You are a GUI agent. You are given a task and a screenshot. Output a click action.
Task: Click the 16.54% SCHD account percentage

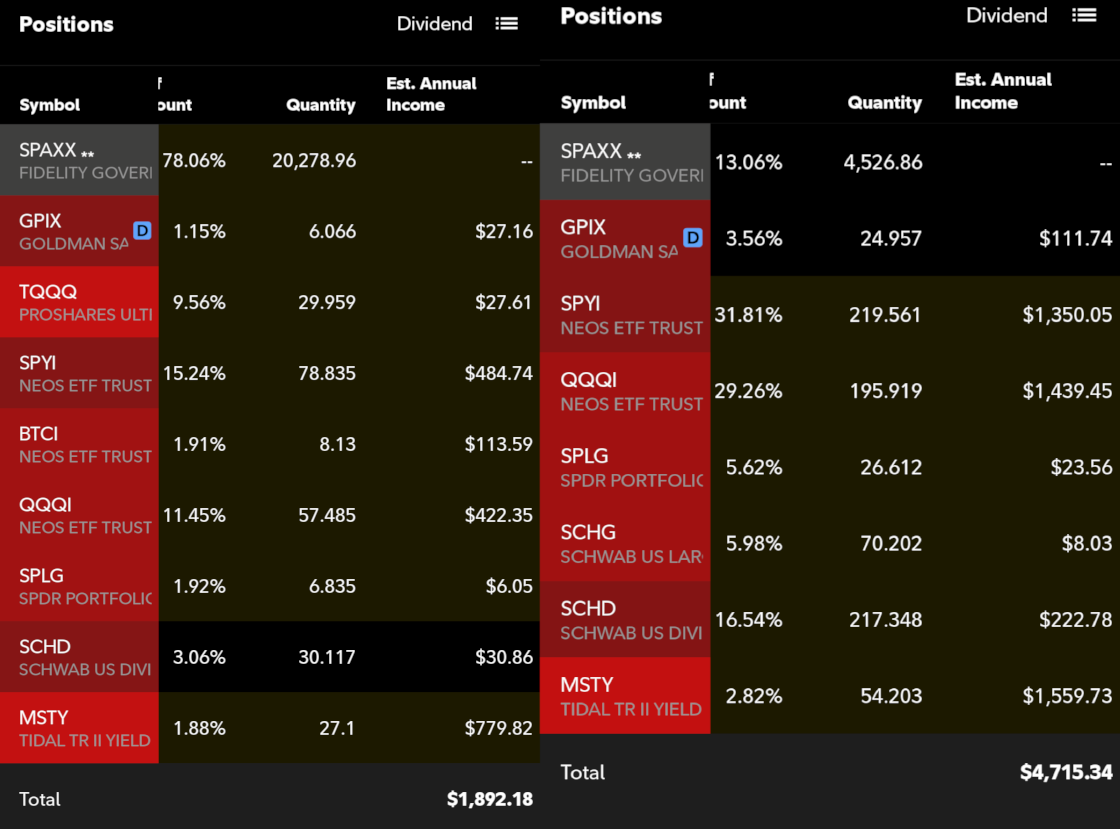(x=749, y=620)
